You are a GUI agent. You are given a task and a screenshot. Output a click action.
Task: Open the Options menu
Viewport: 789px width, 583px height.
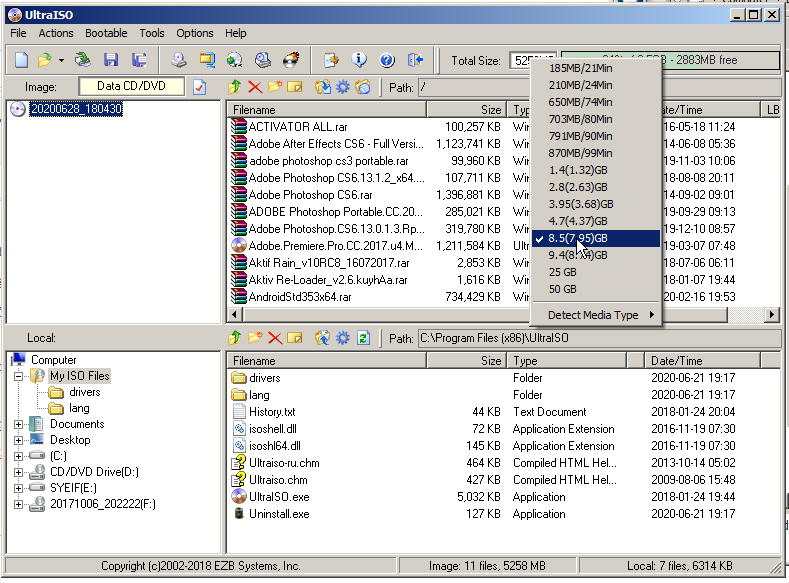click(x=195, y=33)
